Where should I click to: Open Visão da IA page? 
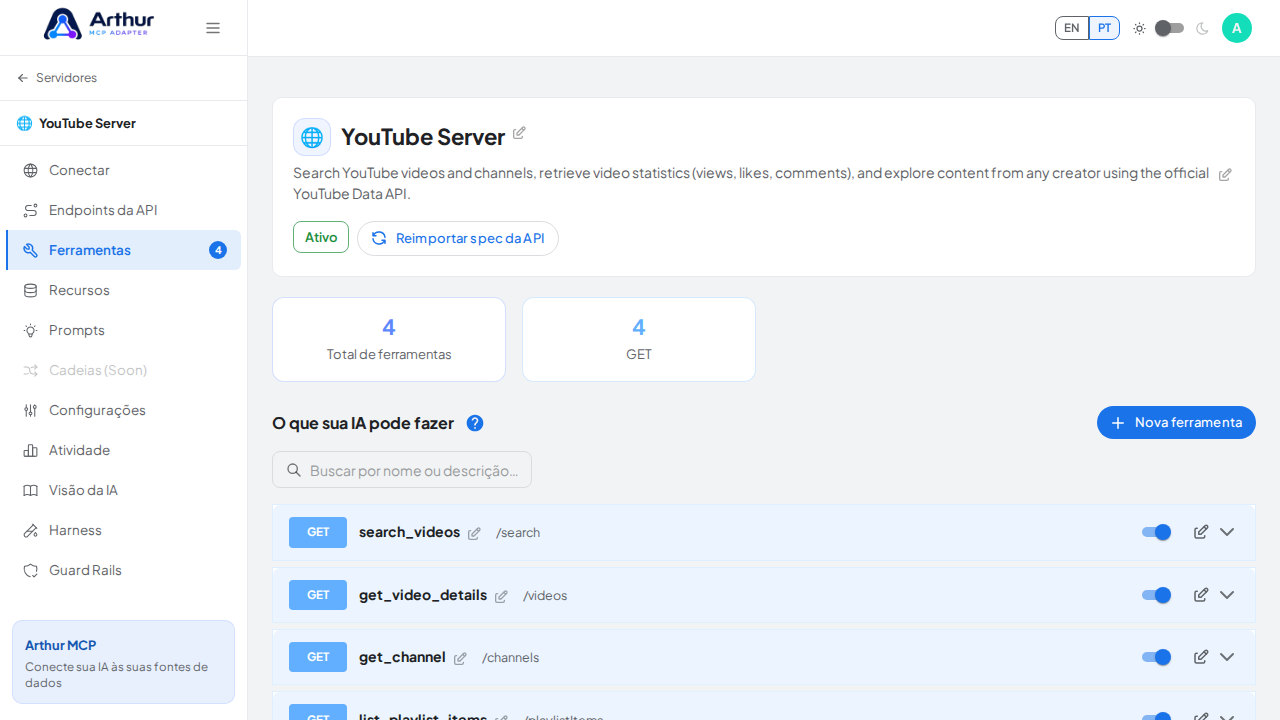point(123,490)
